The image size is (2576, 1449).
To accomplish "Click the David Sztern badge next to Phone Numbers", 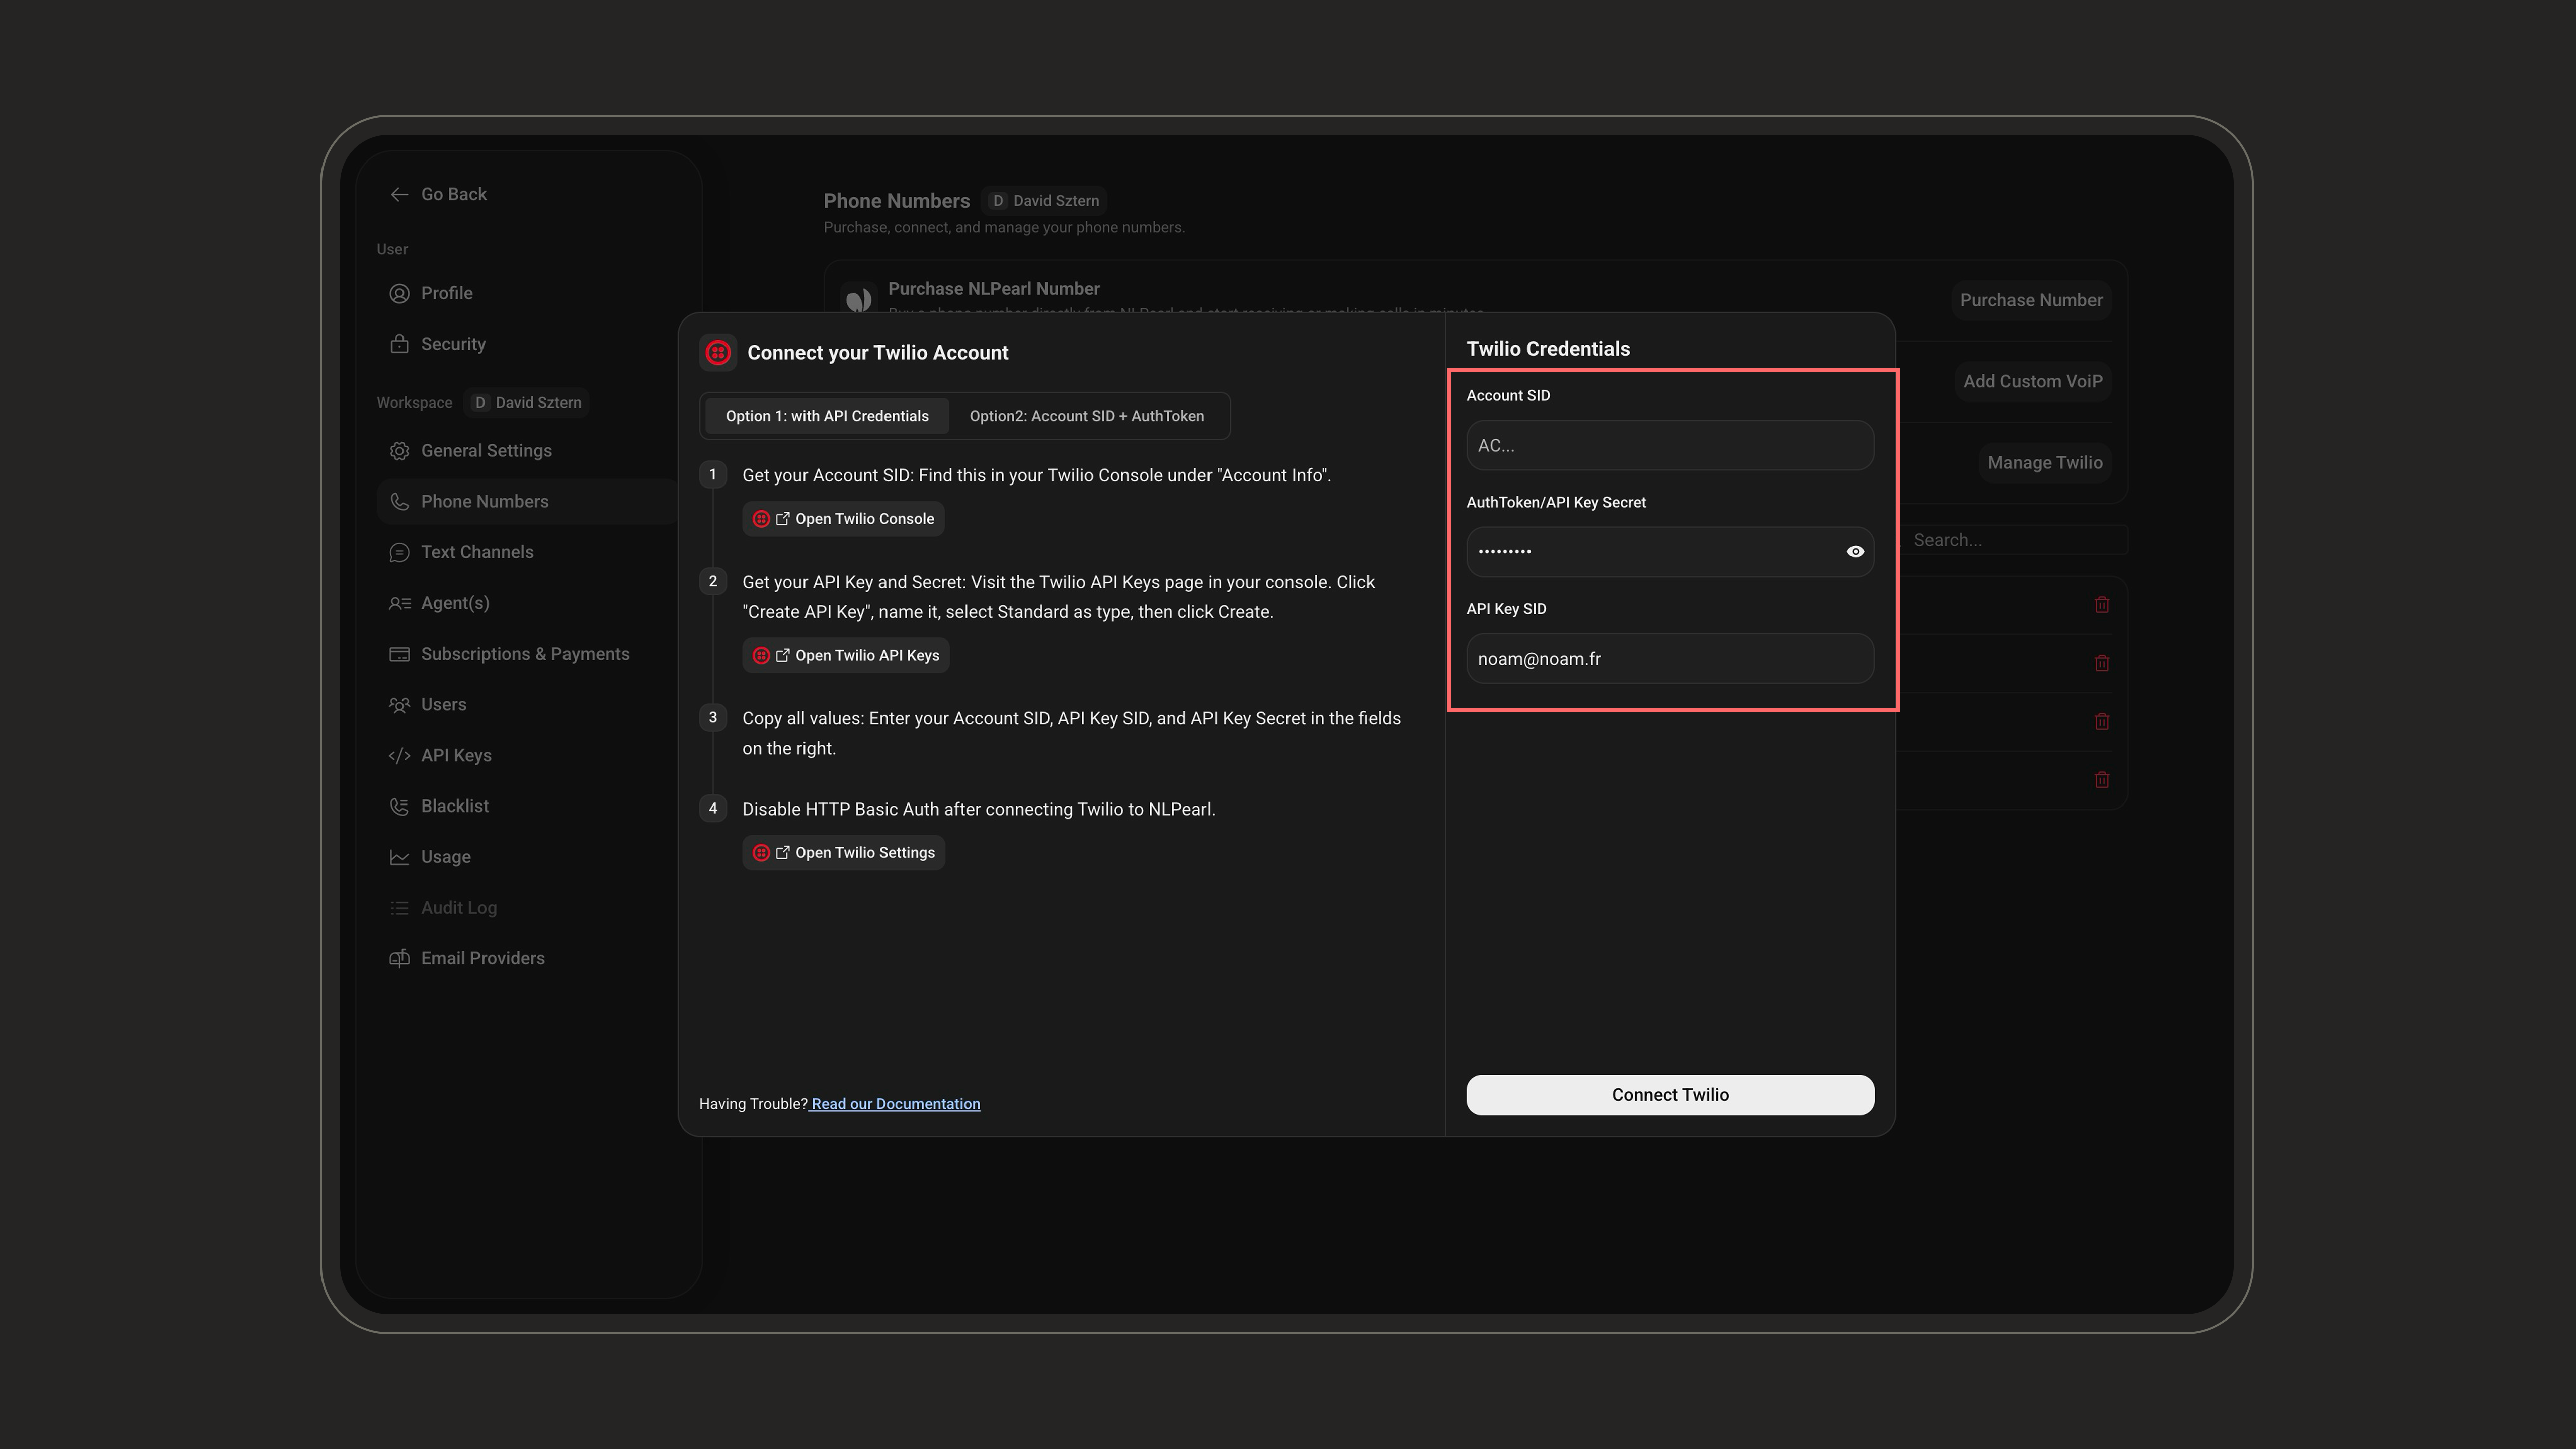I will (x=1045, y=201).
